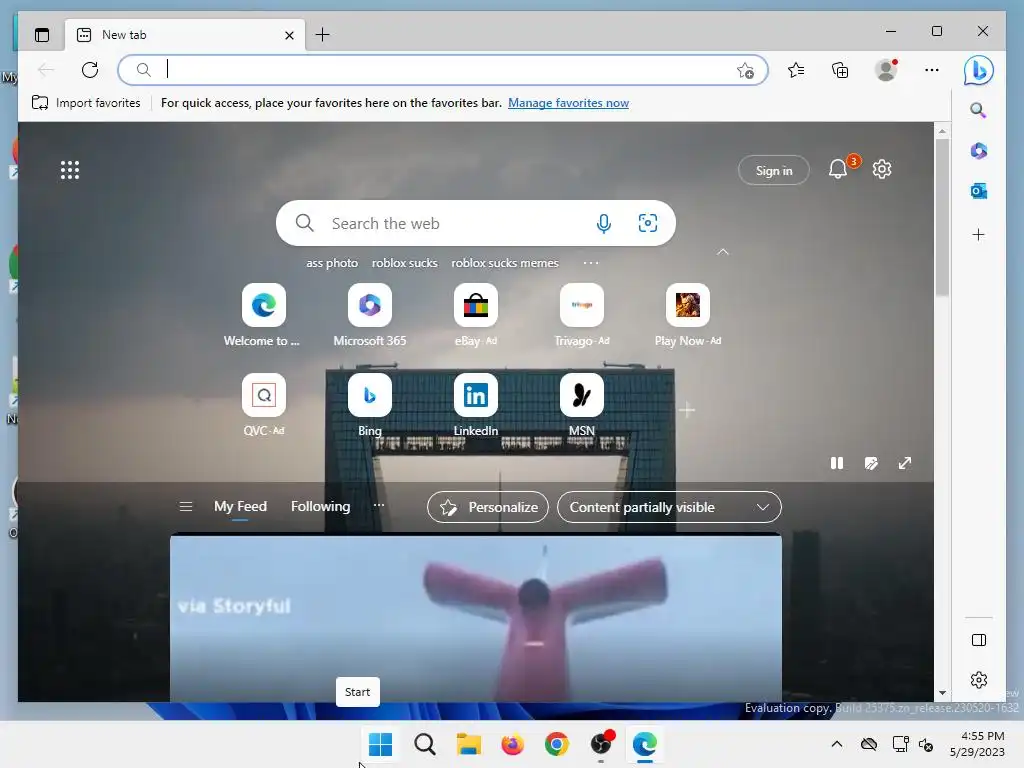This screenshot has height=768, width=1024.
Task: Start voice search with microphone
Action: click(x=604, y=223)
